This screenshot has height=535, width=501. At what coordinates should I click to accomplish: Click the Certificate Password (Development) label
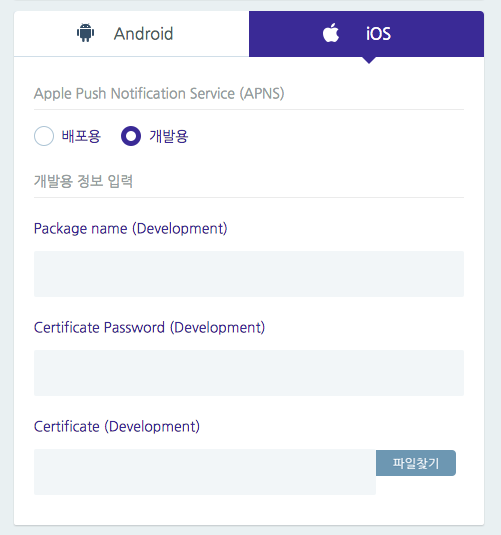pos(149,328)
